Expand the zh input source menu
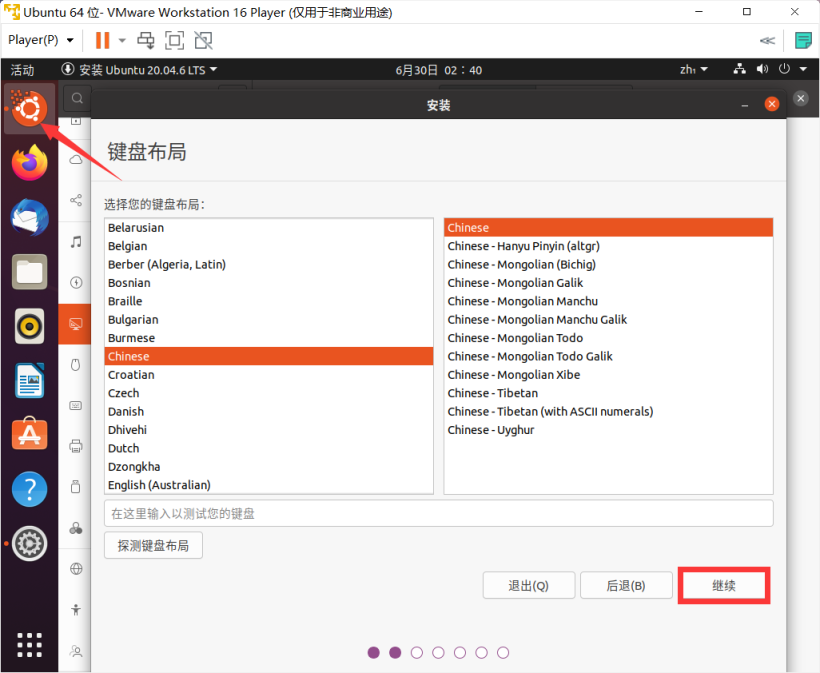The height and width of the screenshot is (673, 820). [693, 70]
